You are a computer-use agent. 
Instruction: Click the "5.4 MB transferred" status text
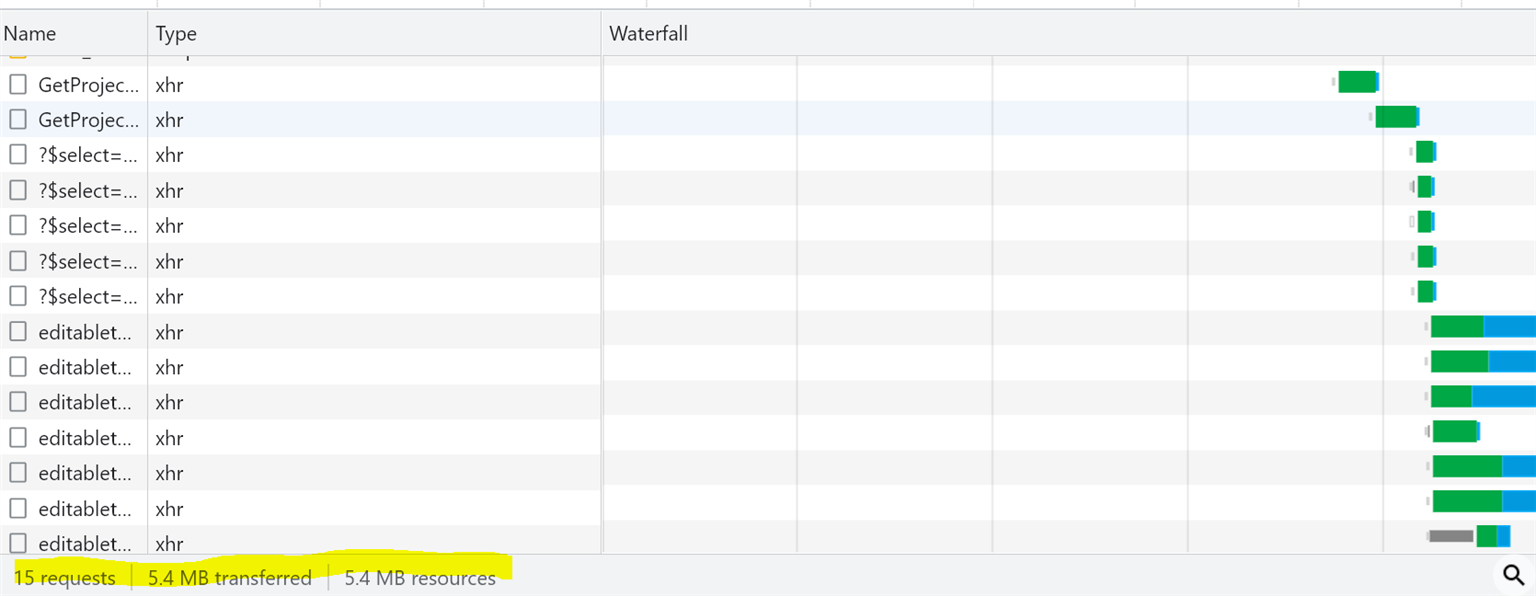tap(230, 578)
